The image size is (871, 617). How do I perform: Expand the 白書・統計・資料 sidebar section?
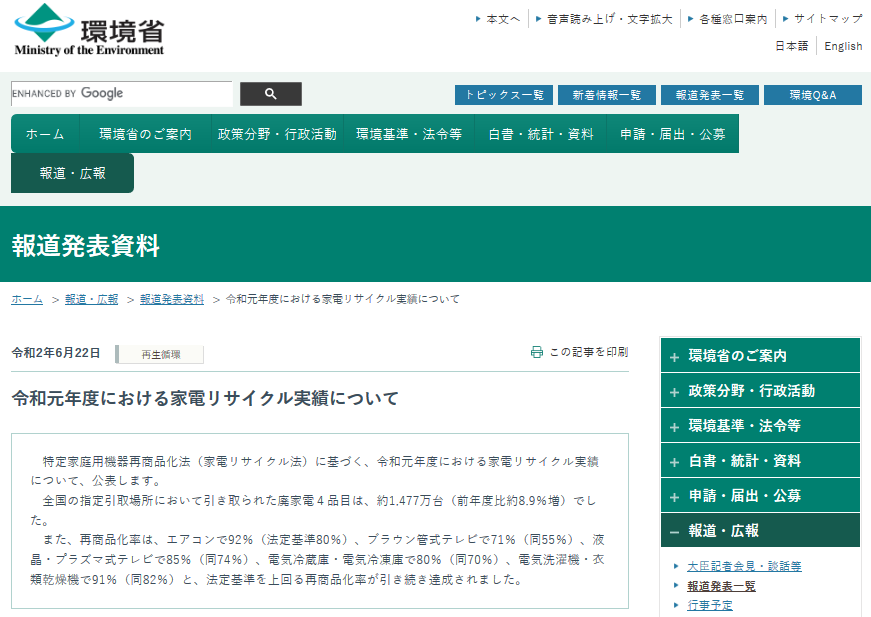point(760,461)
